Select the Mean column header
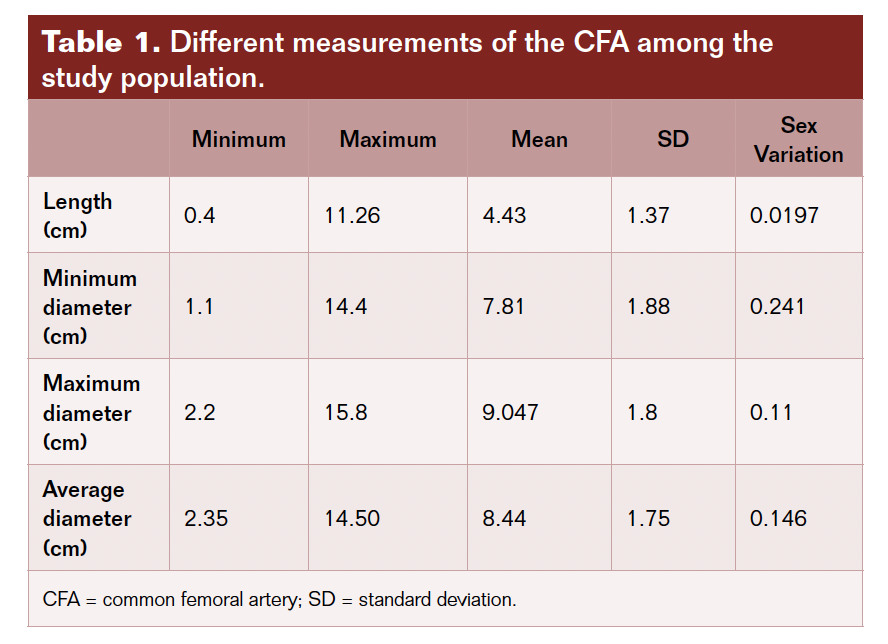This screenshot has height=644, width=888. pos(540,139)
